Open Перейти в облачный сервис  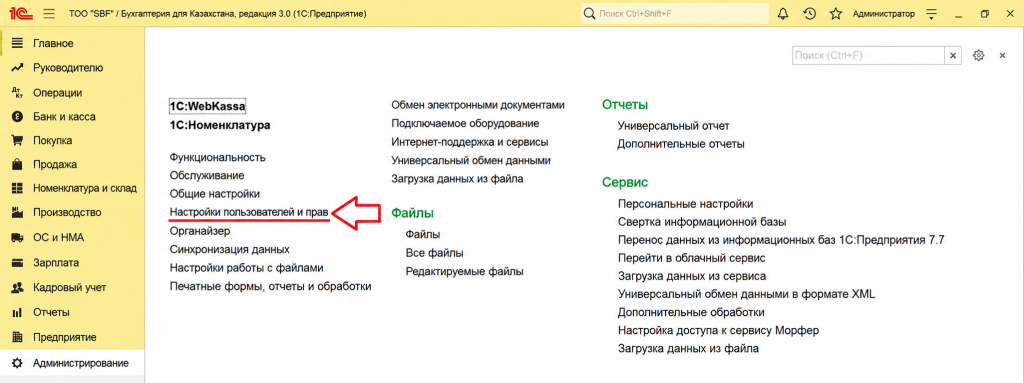(x=692, y=258)
